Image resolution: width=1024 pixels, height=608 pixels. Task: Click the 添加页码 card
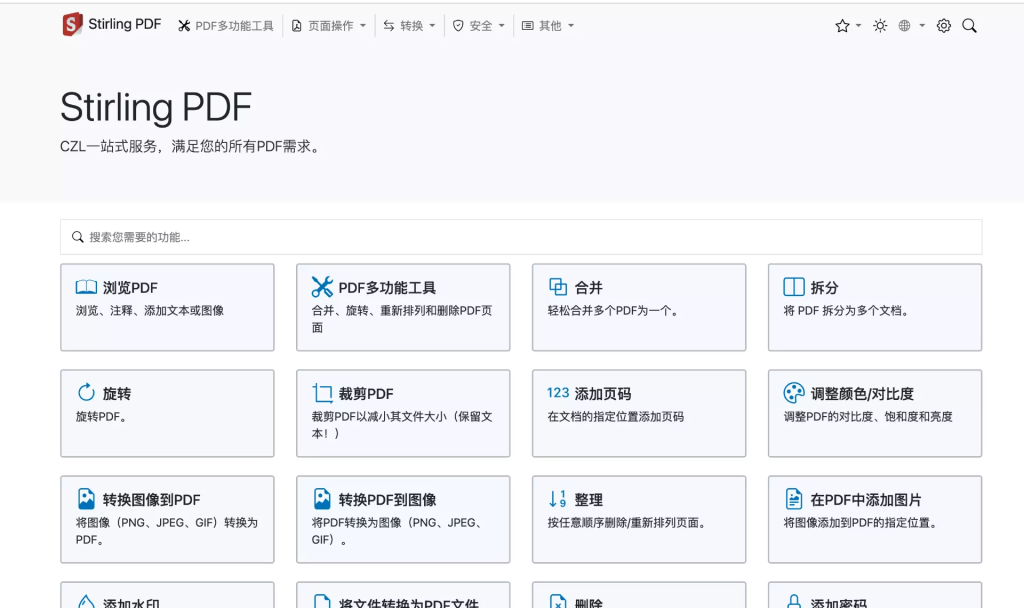pyautogui.click(x=639, y=413)
